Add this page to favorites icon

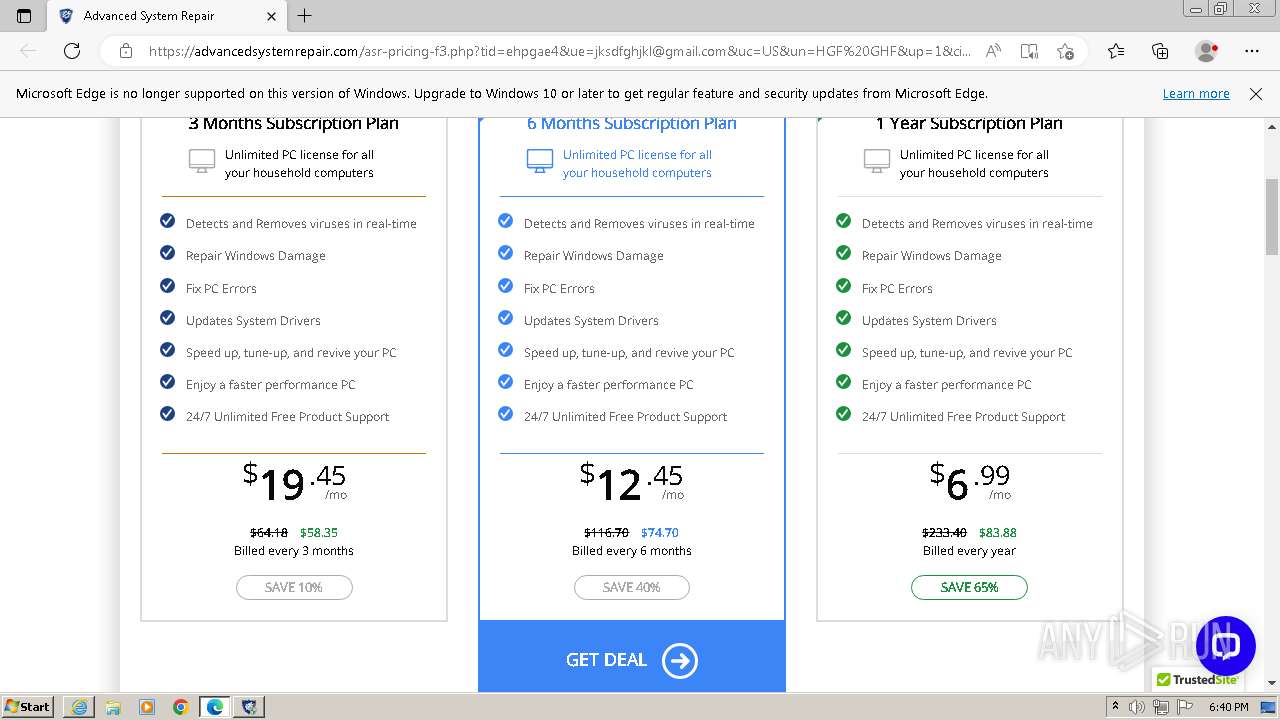pos(1065,51)
